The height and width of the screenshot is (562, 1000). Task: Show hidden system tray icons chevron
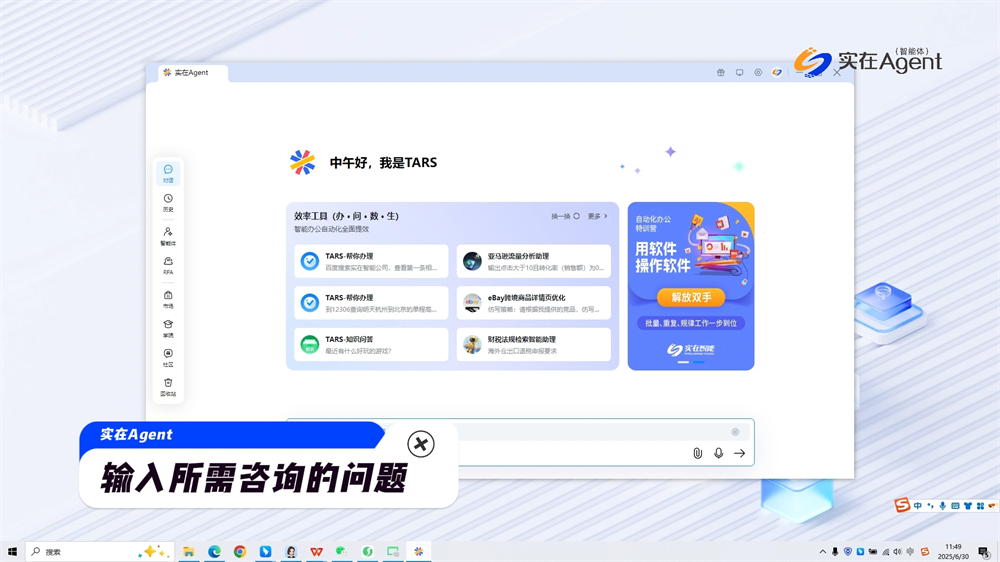823,552
